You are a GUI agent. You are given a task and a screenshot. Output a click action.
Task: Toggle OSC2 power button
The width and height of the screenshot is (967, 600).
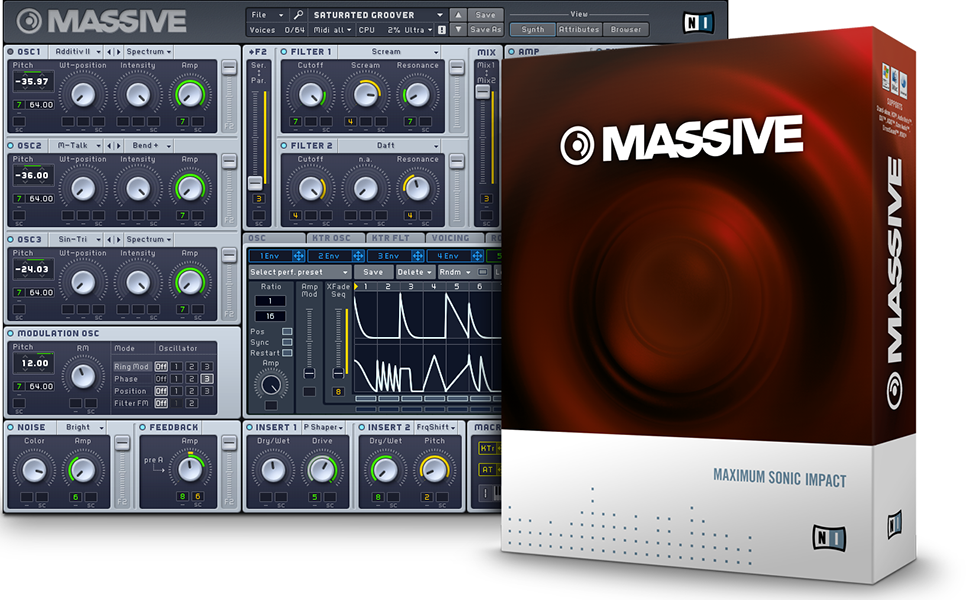10,146
